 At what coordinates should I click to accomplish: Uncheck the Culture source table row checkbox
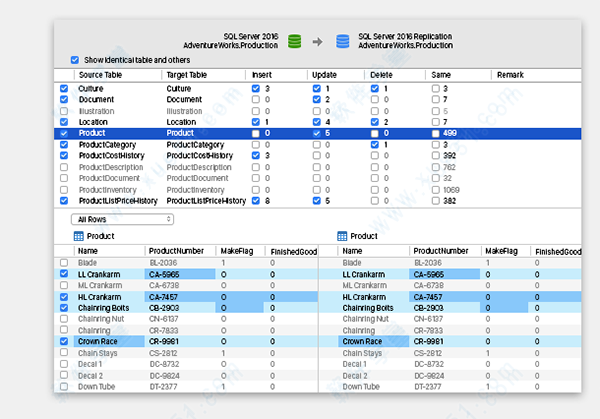pyautogui.click(x=64, y=88)
